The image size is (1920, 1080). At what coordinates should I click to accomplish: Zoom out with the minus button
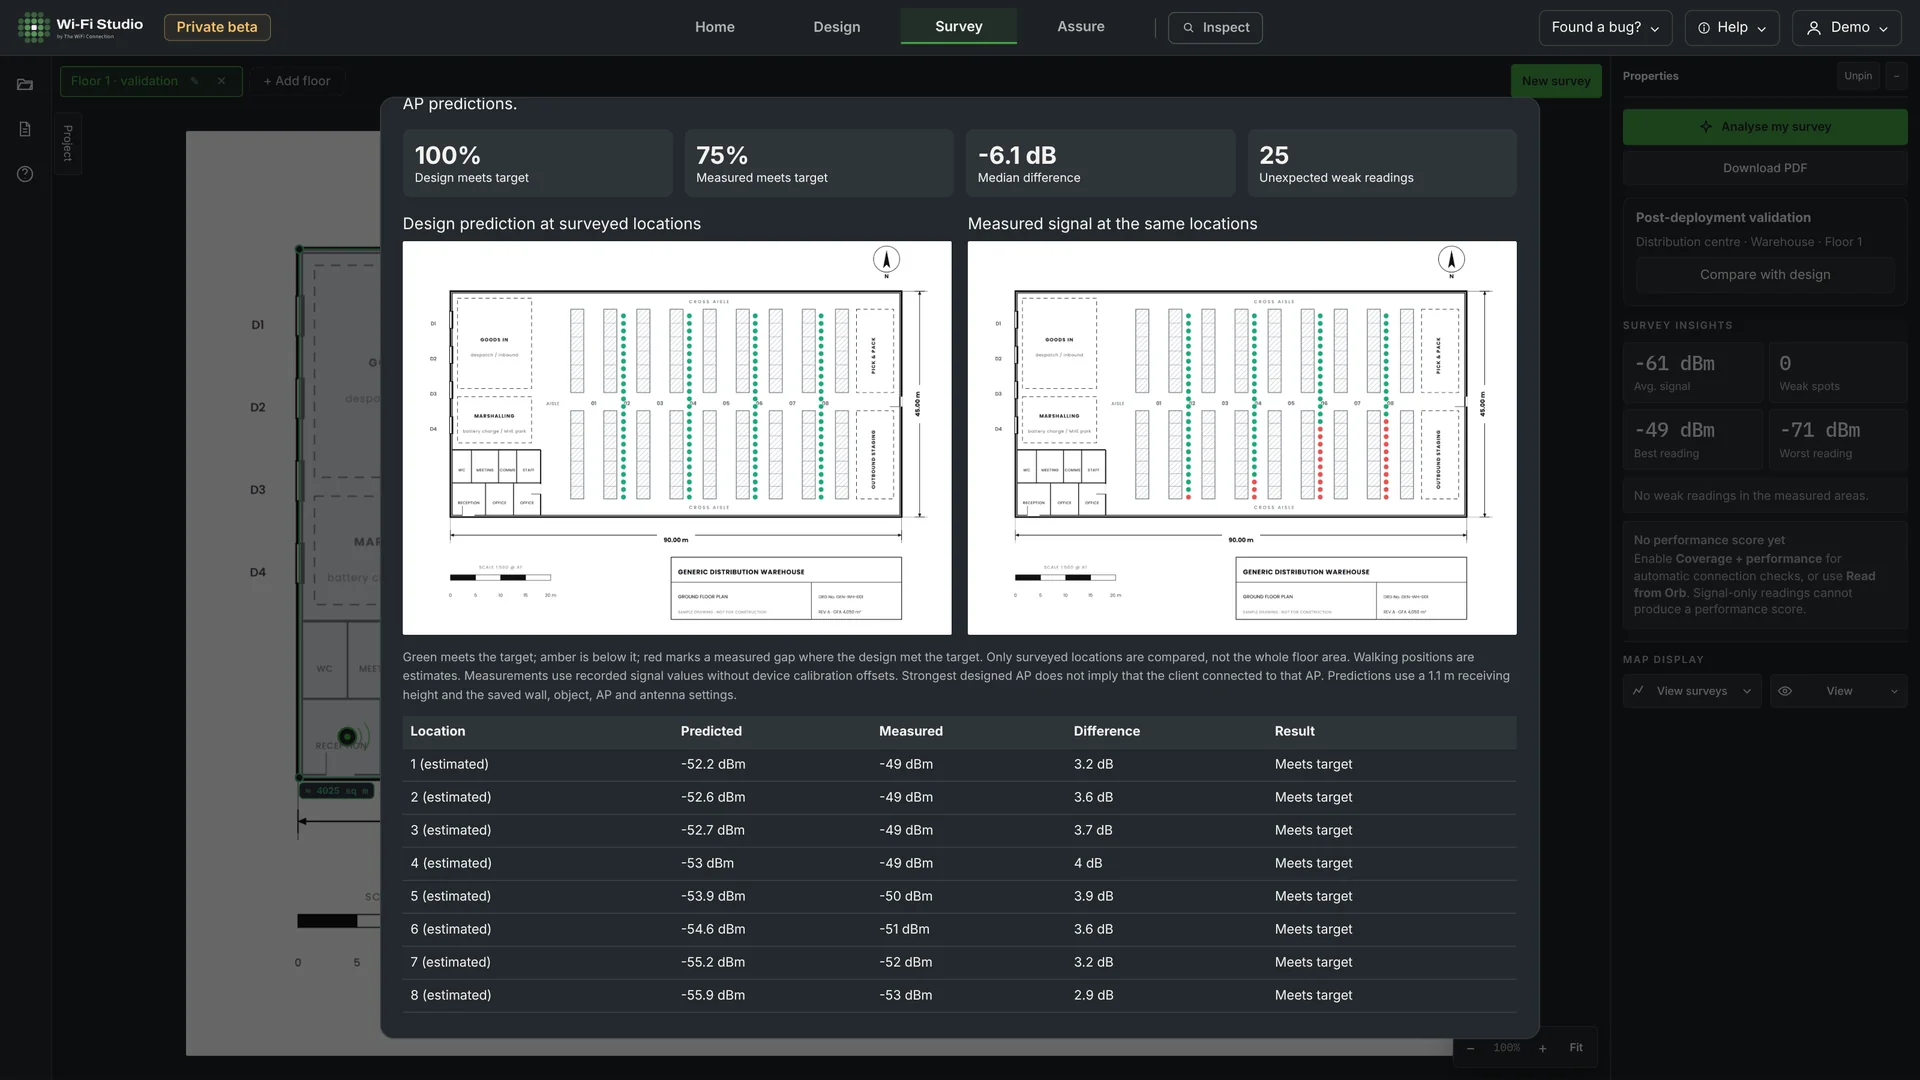click(1470, 1048)
